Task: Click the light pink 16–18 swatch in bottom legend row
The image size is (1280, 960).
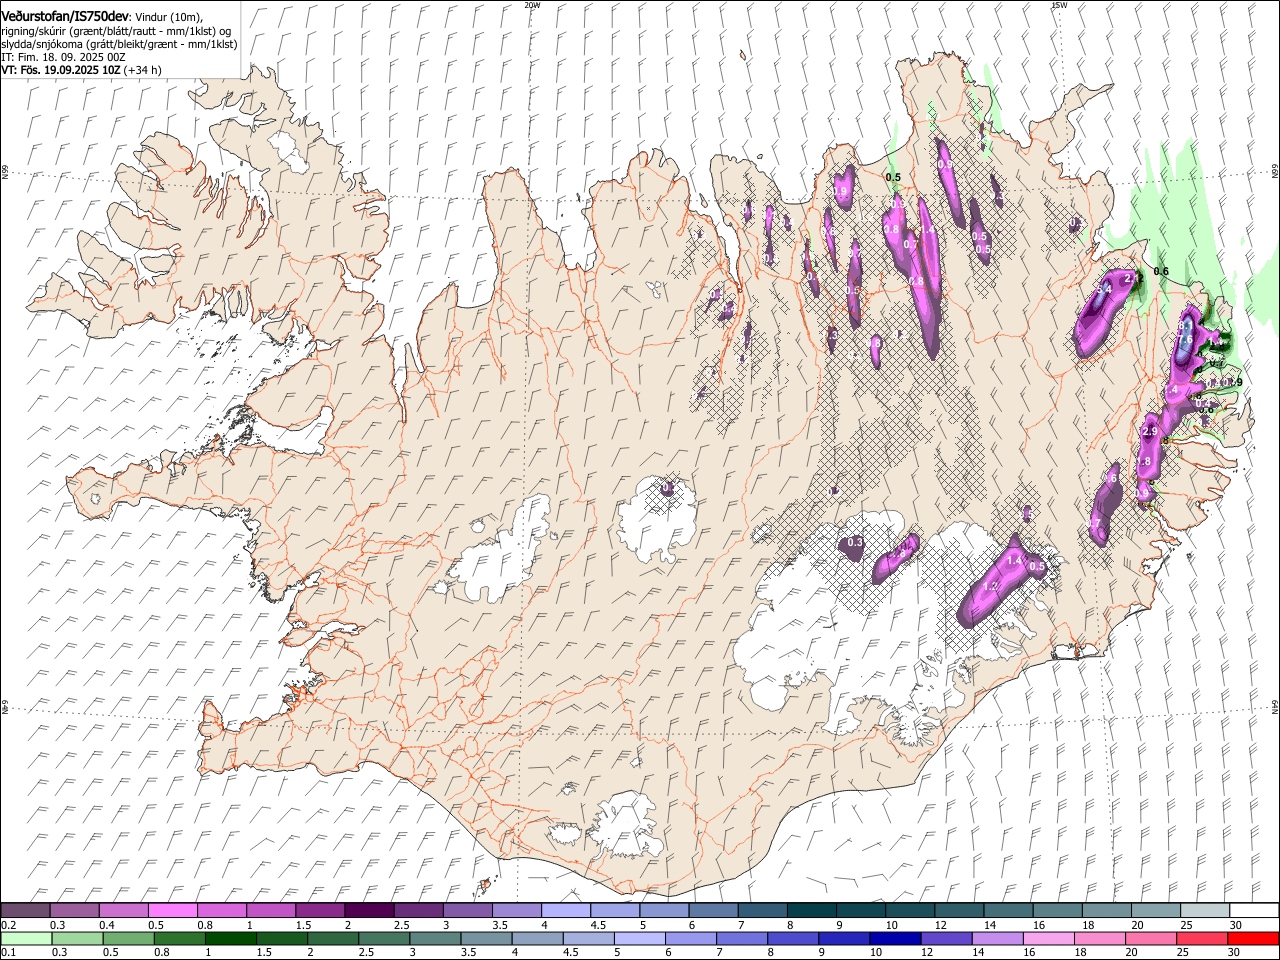Action: (1048, 938)
